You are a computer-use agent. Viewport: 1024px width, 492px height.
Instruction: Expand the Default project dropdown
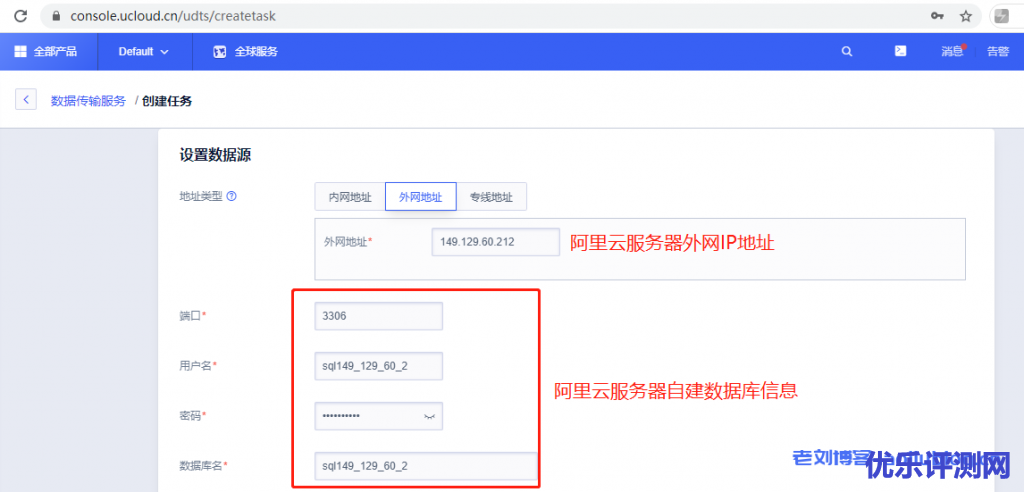click(x=143, y=51)
